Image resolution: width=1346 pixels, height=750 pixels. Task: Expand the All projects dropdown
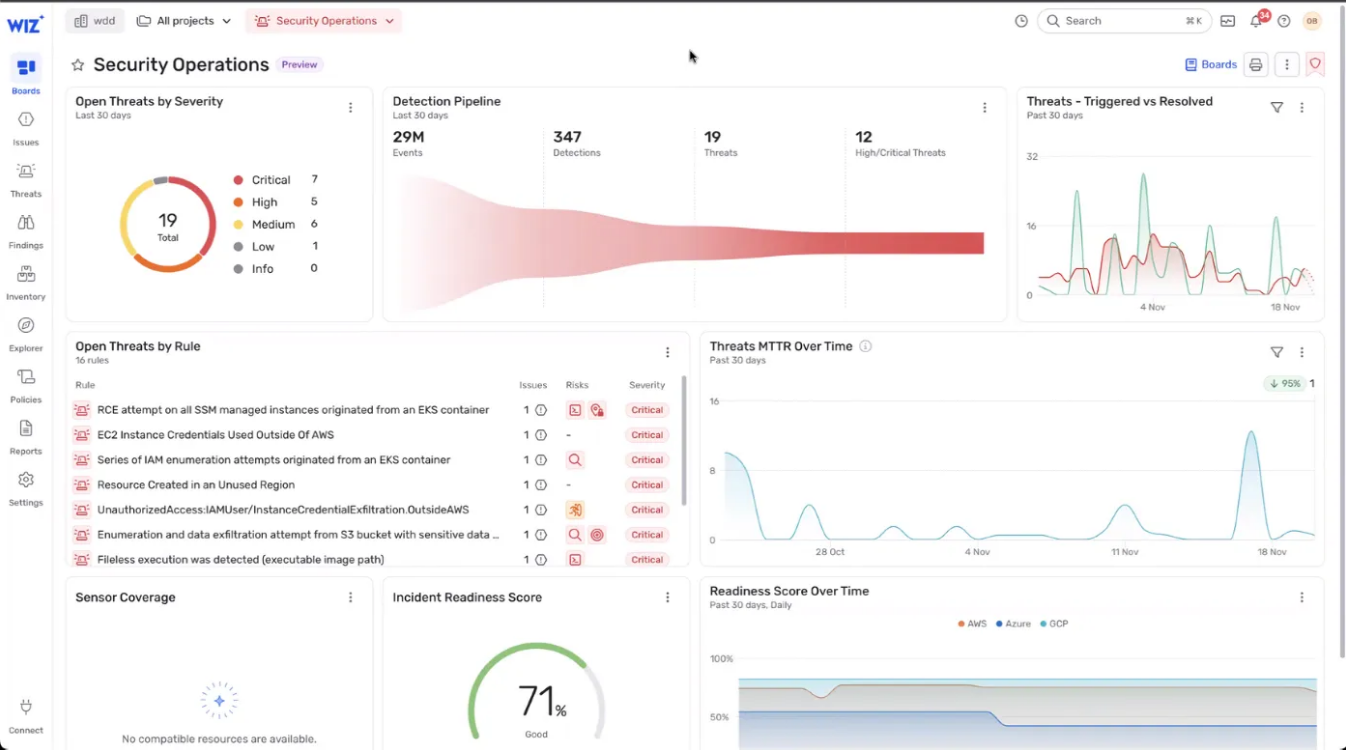(184, 21)
